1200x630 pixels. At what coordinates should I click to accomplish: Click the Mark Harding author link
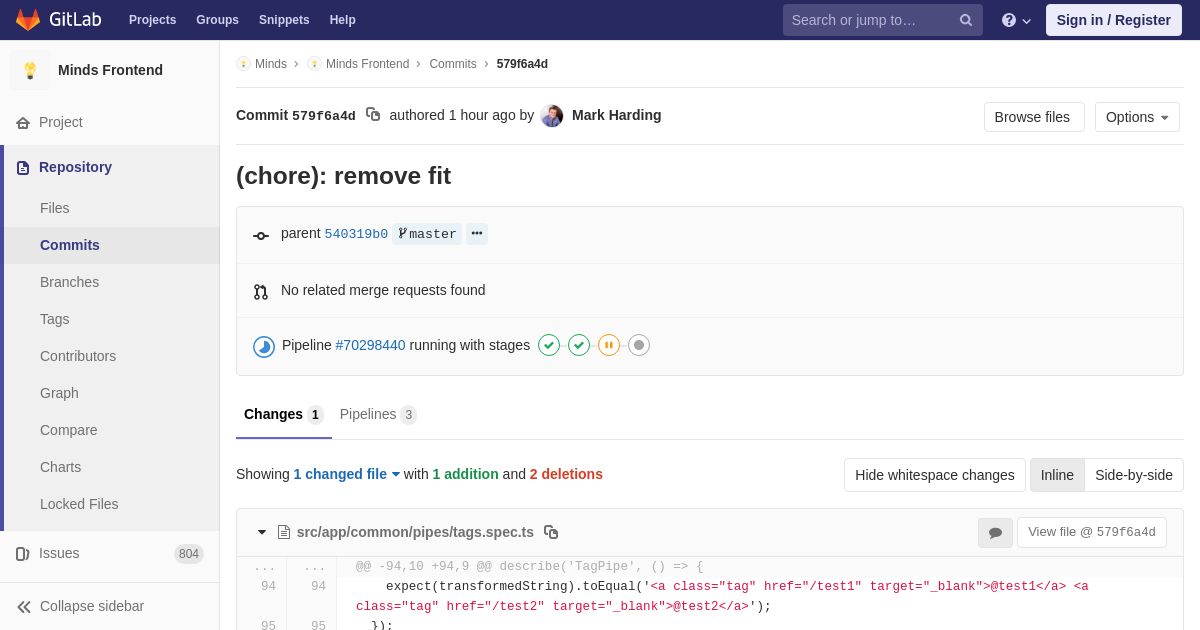(x=617, y=115)
